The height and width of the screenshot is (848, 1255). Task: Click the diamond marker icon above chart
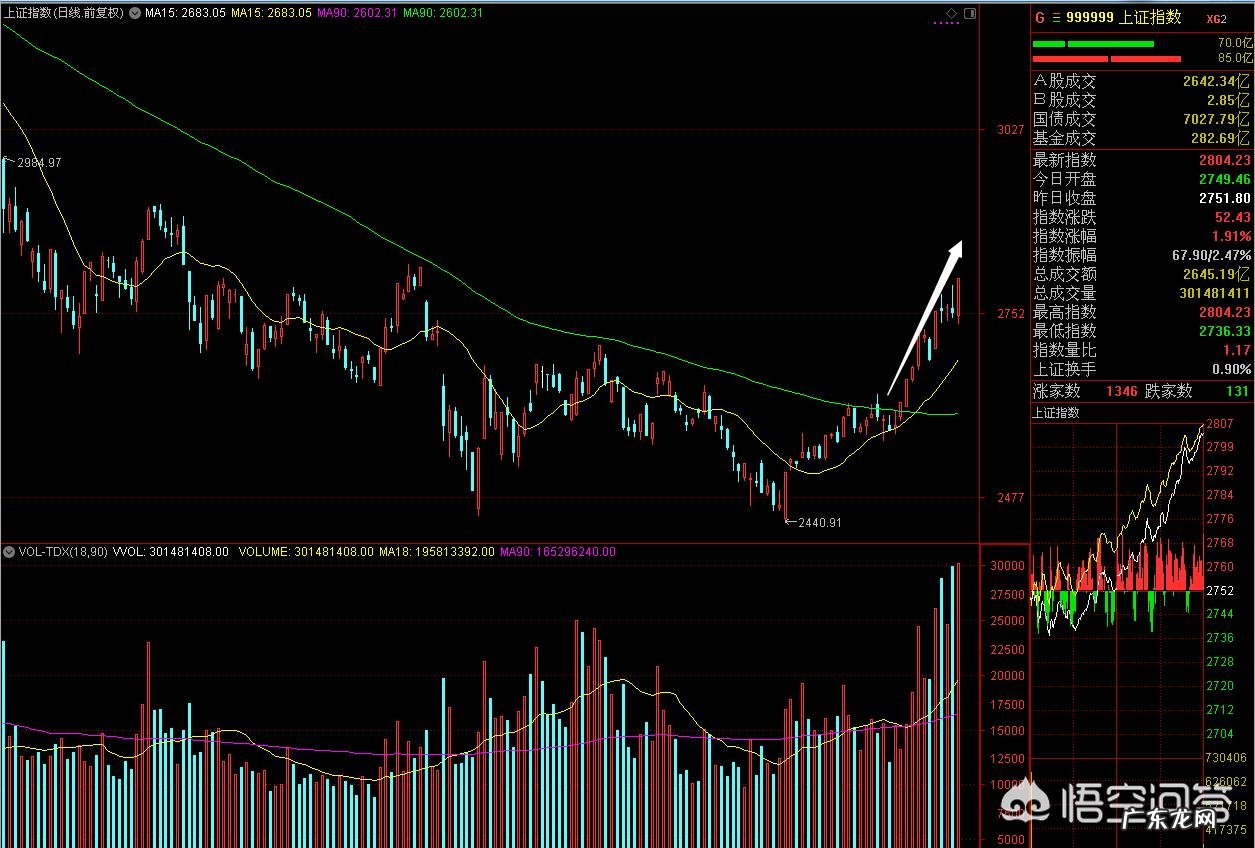(x=952, y=13)
